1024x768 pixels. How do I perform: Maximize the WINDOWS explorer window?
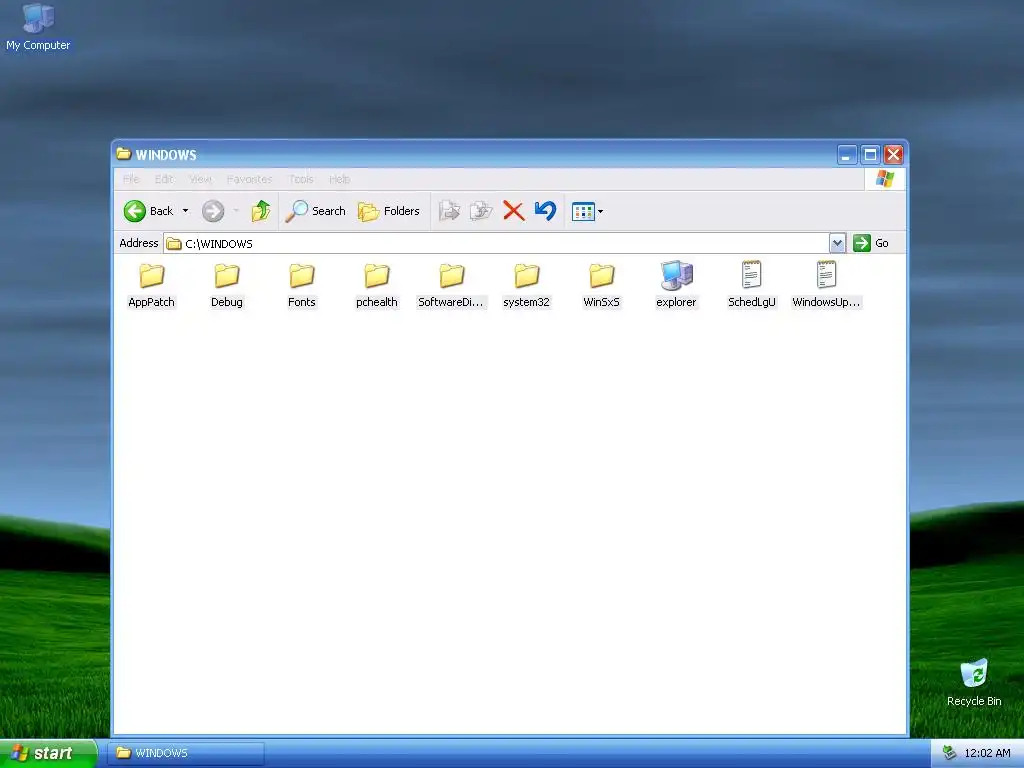tap(870, 155)
